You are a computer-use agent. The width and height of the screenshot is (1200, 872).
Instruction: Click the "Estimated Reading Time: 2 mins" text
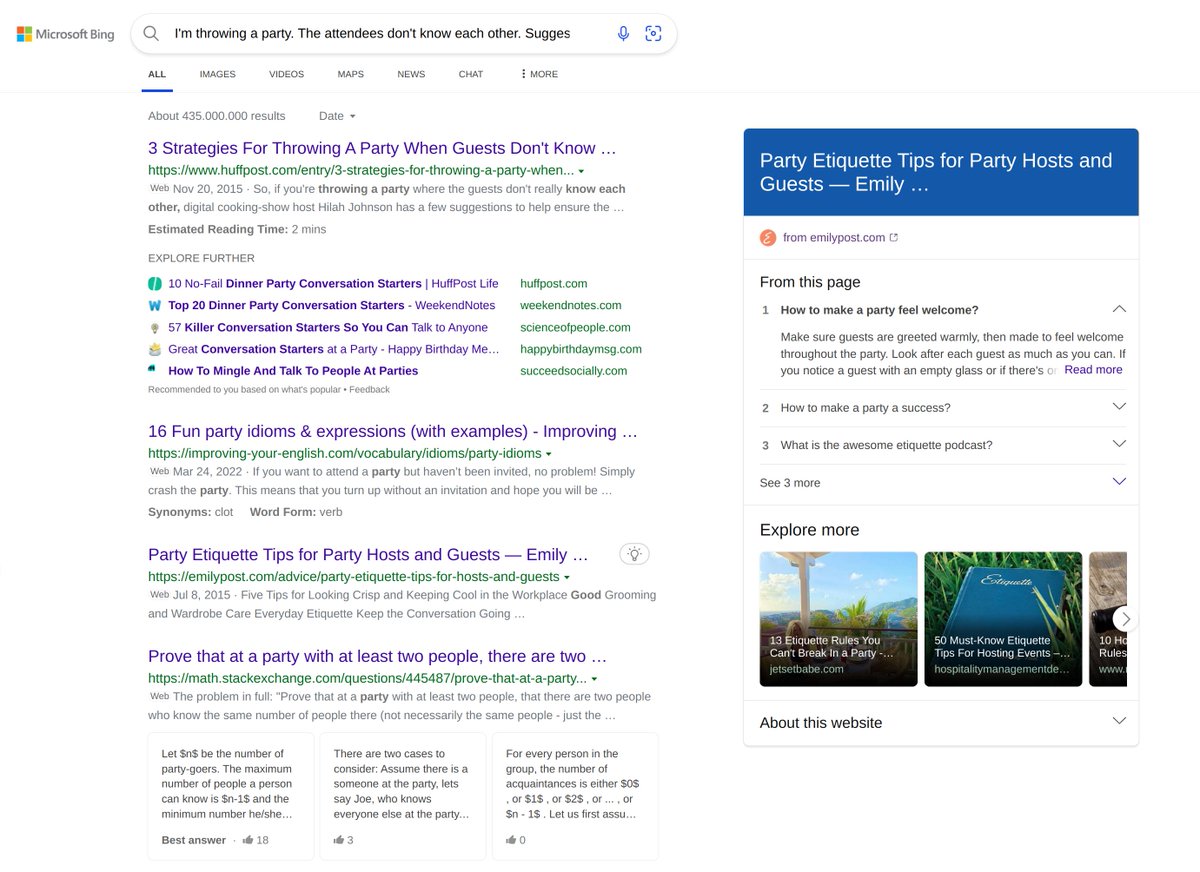tap(237, 229)
